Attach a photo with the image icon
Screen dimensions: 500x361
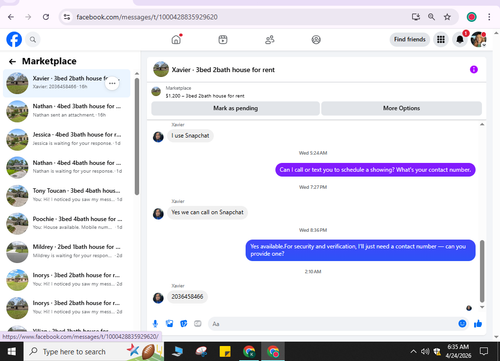[x=170, y=324]
